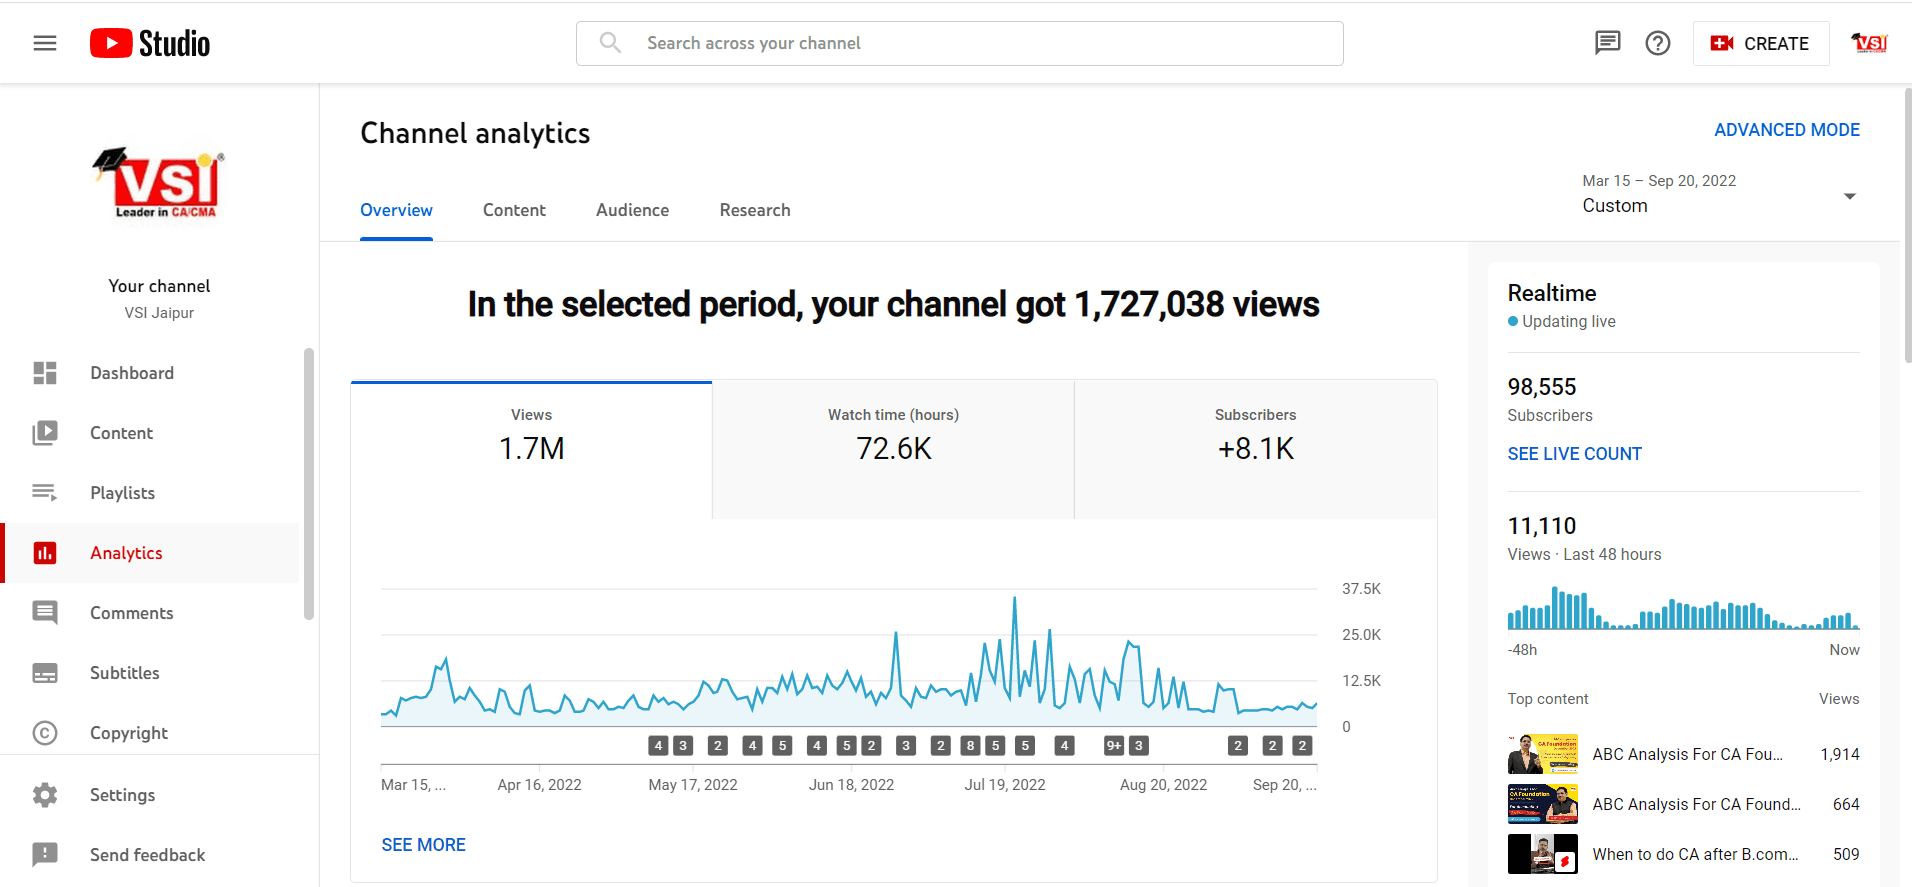The width and height of the screenshot is (1912, 887).
Task: Open the thumbnail with 664 views
Action: [1542, 804]
